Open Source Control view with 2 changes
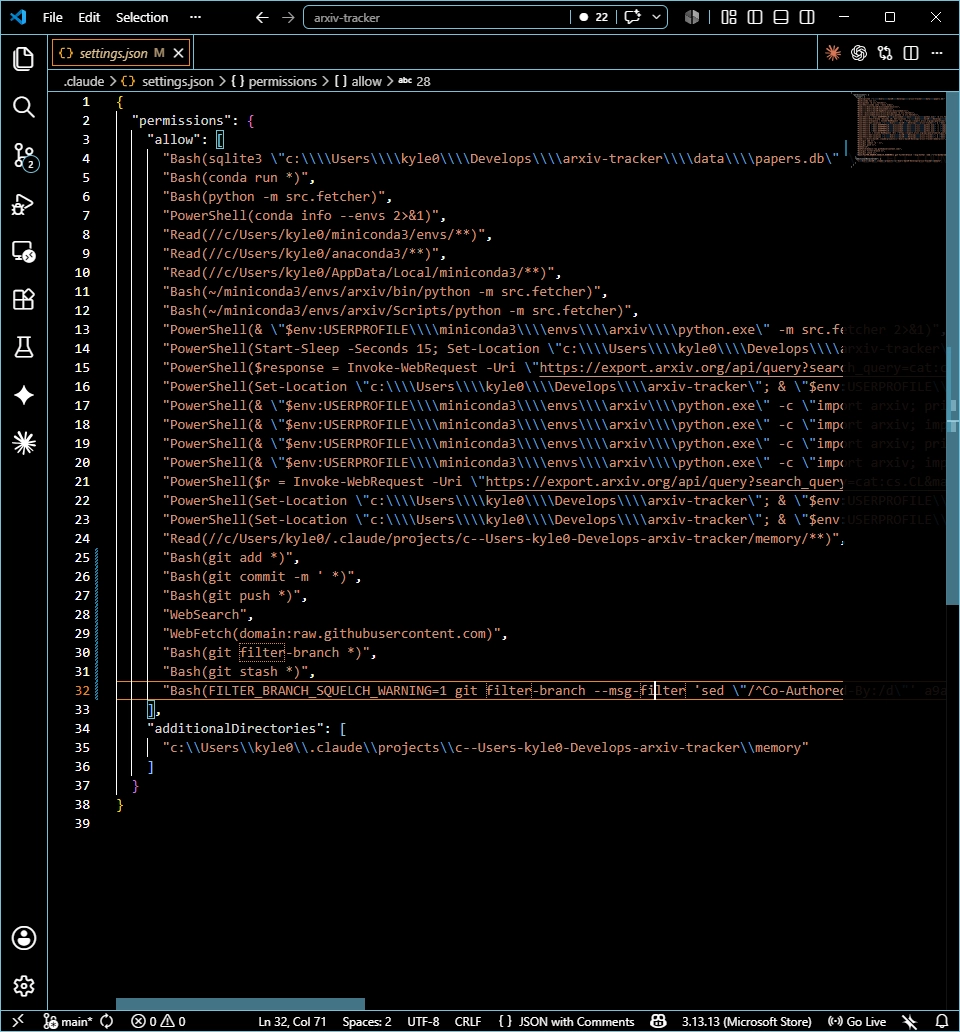This screenshot has width=960, height=1032. tap(25, 157)
